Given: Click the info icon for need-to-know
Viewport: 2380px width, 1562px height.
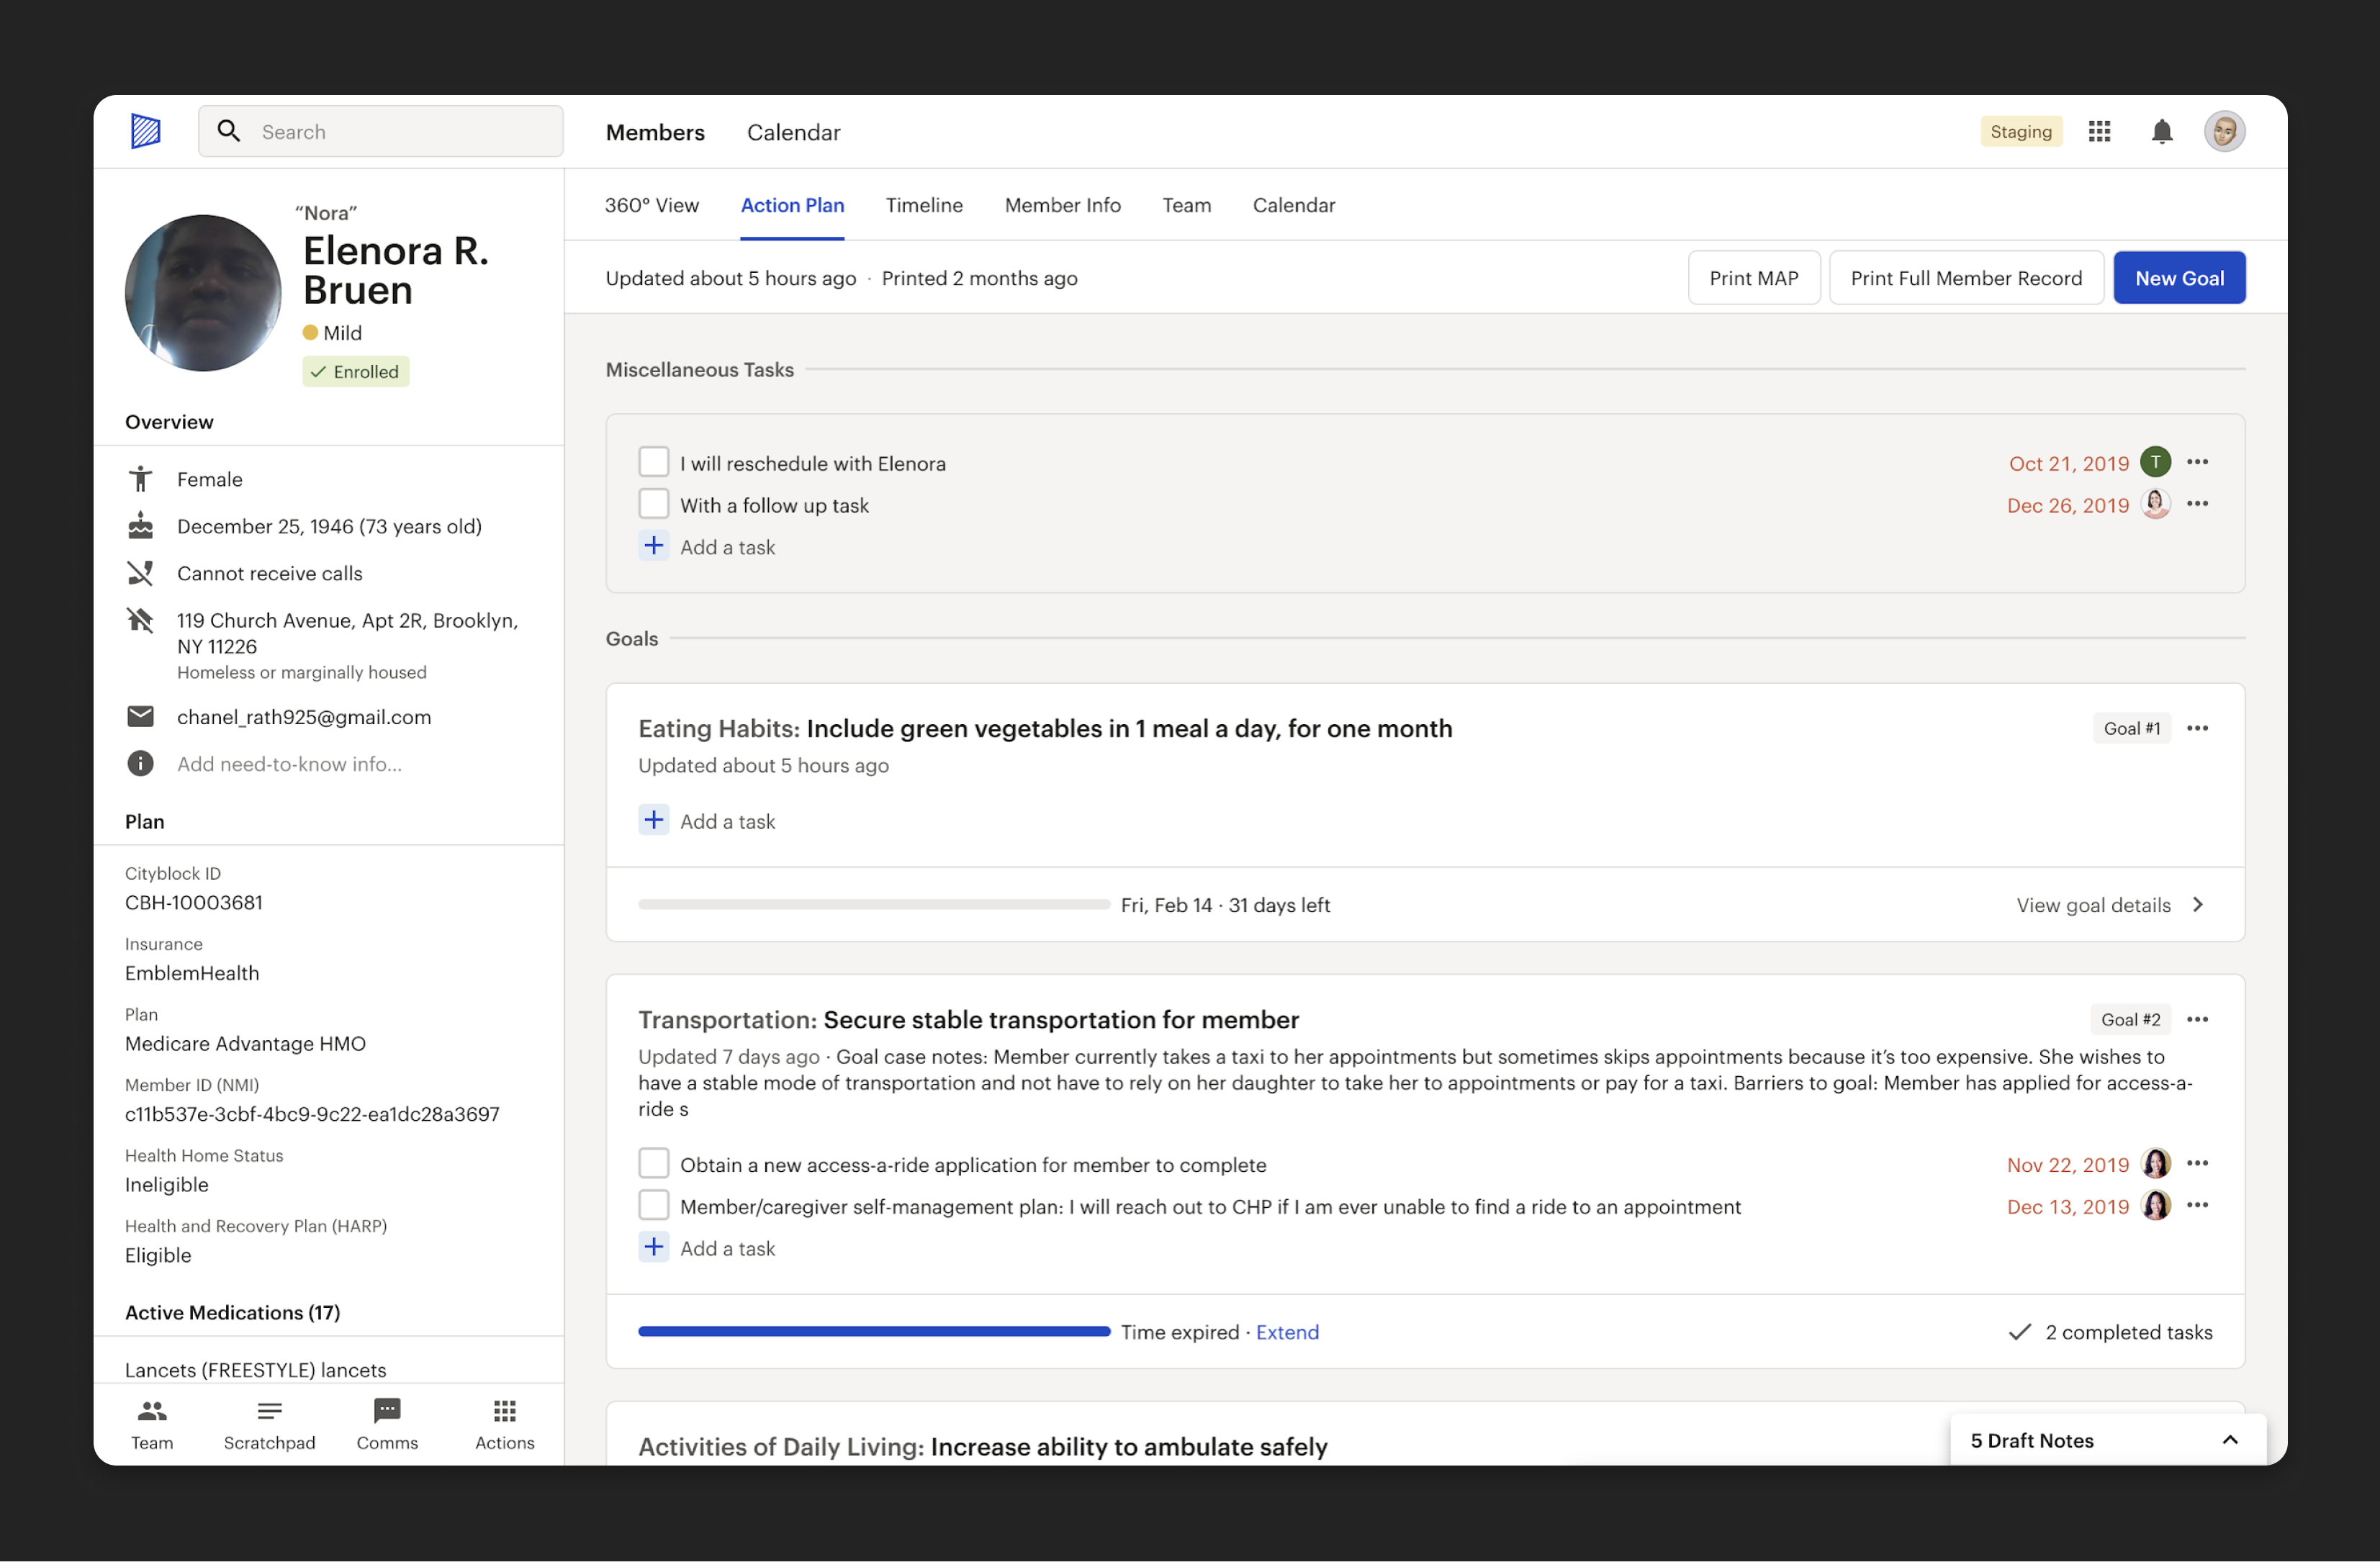Looking at the screenshot, I should pyautogui.click(x=141, y=763).
